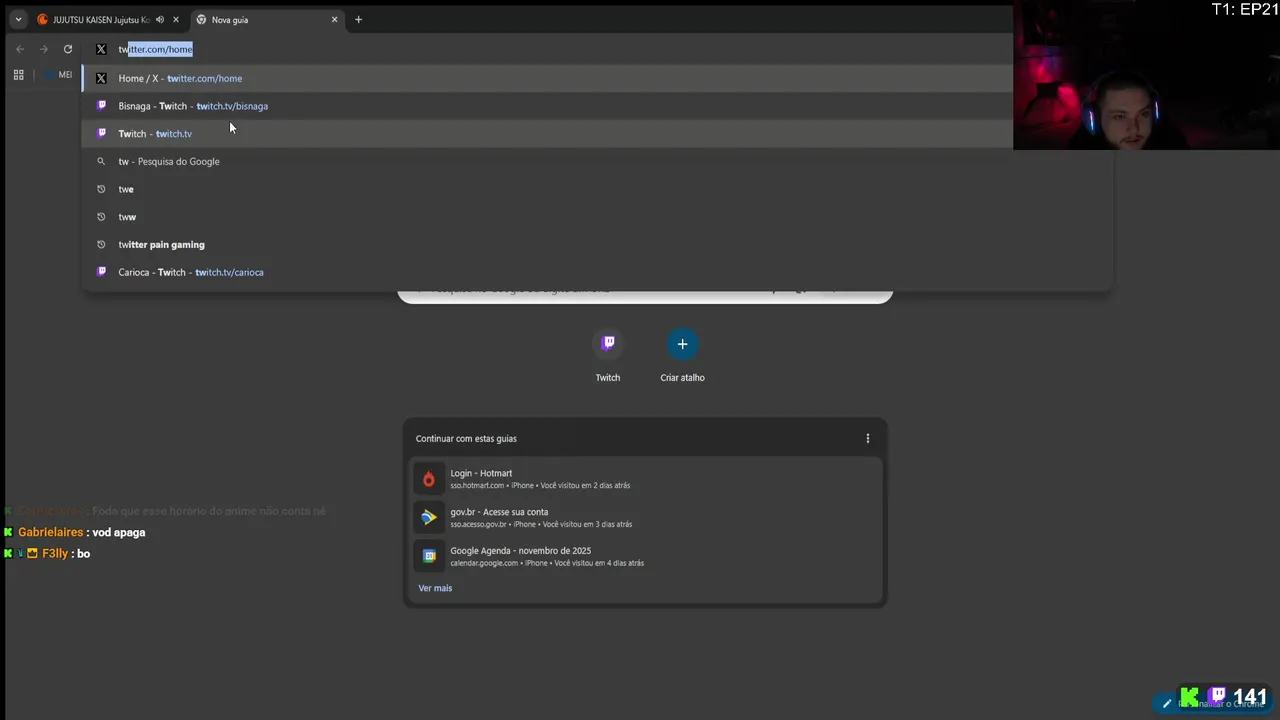Select the 'tww' history suggestion
1280x720 pixels.
(x=597, y=217)
